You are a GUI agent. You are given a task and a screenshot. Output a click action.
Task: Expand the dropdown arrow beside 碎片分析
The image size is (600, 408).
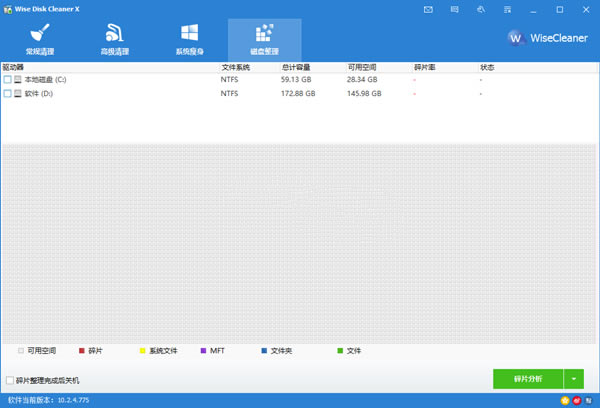click(x=574, y=379)
